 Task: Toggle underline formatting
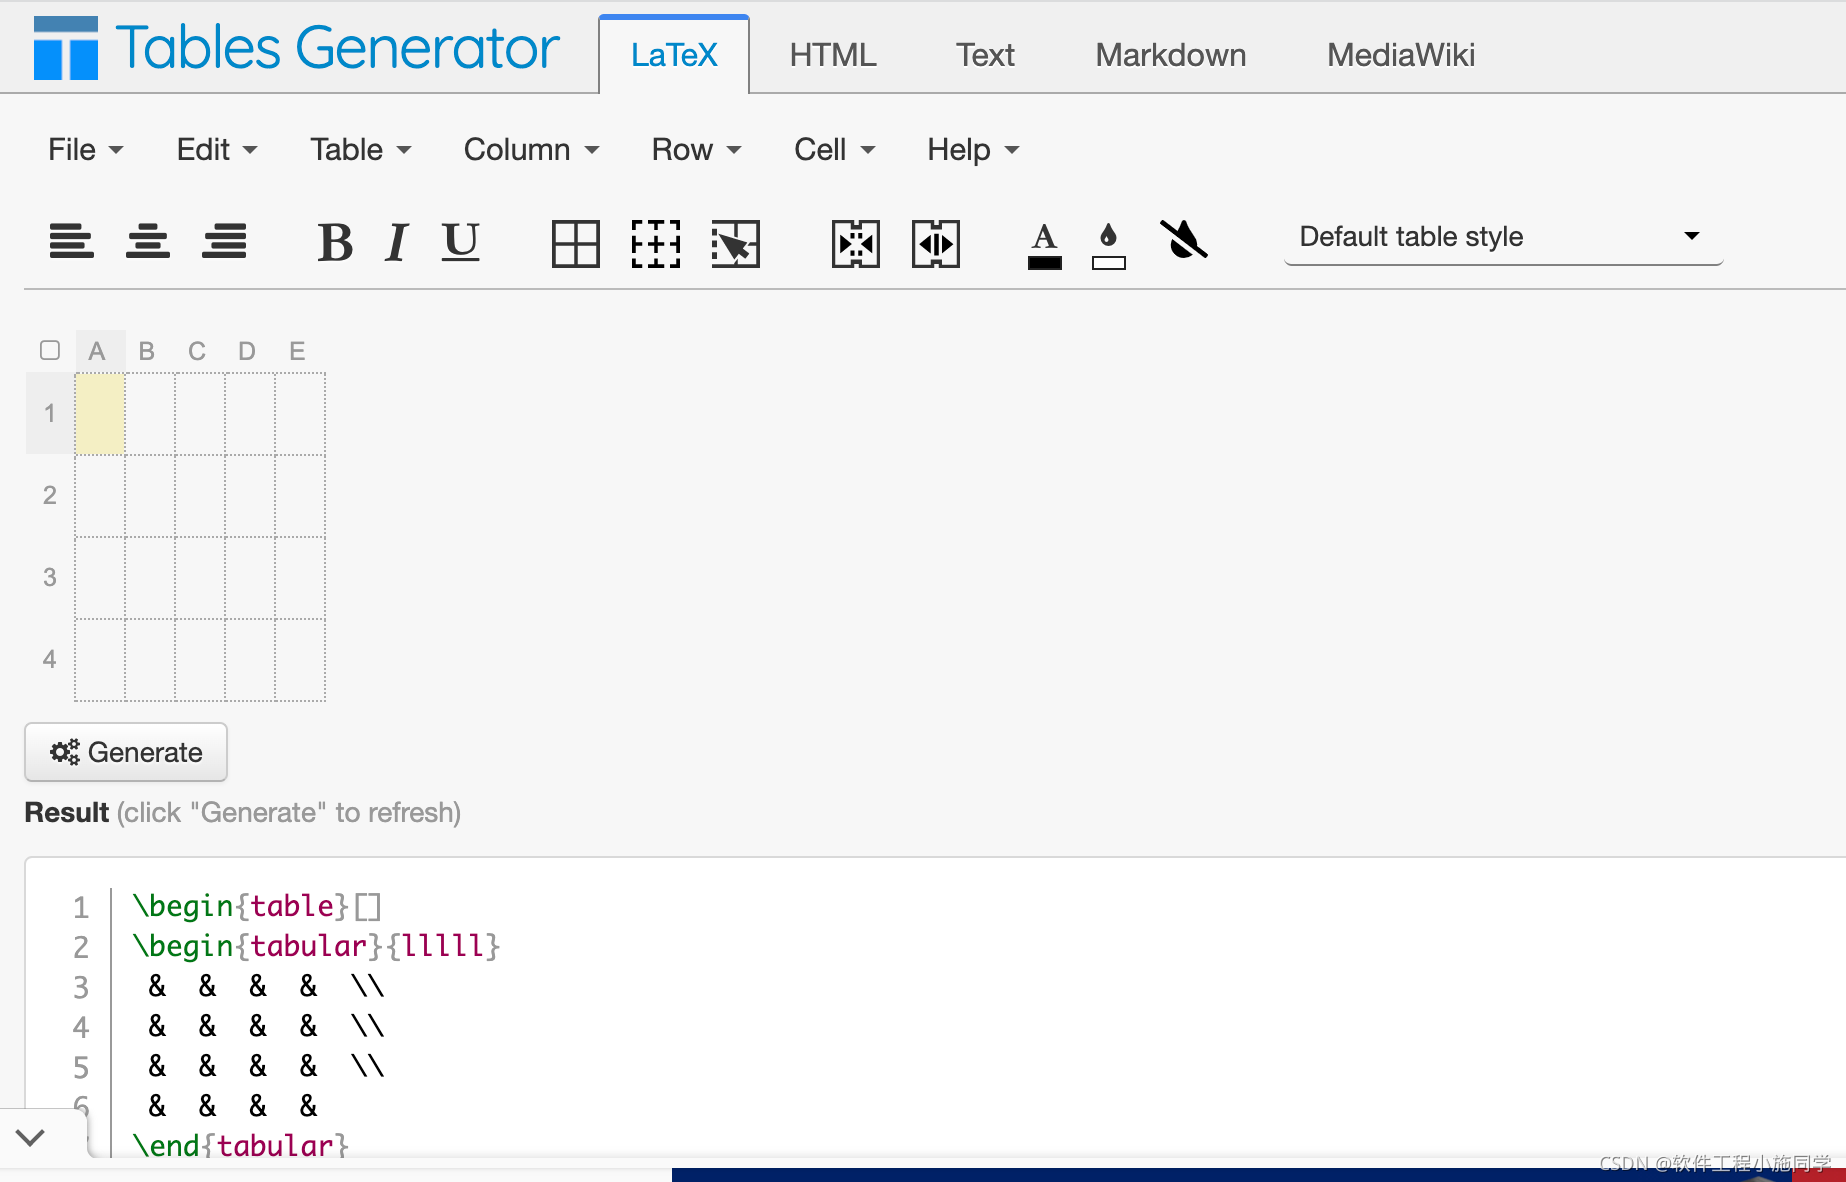click(460, 242)
